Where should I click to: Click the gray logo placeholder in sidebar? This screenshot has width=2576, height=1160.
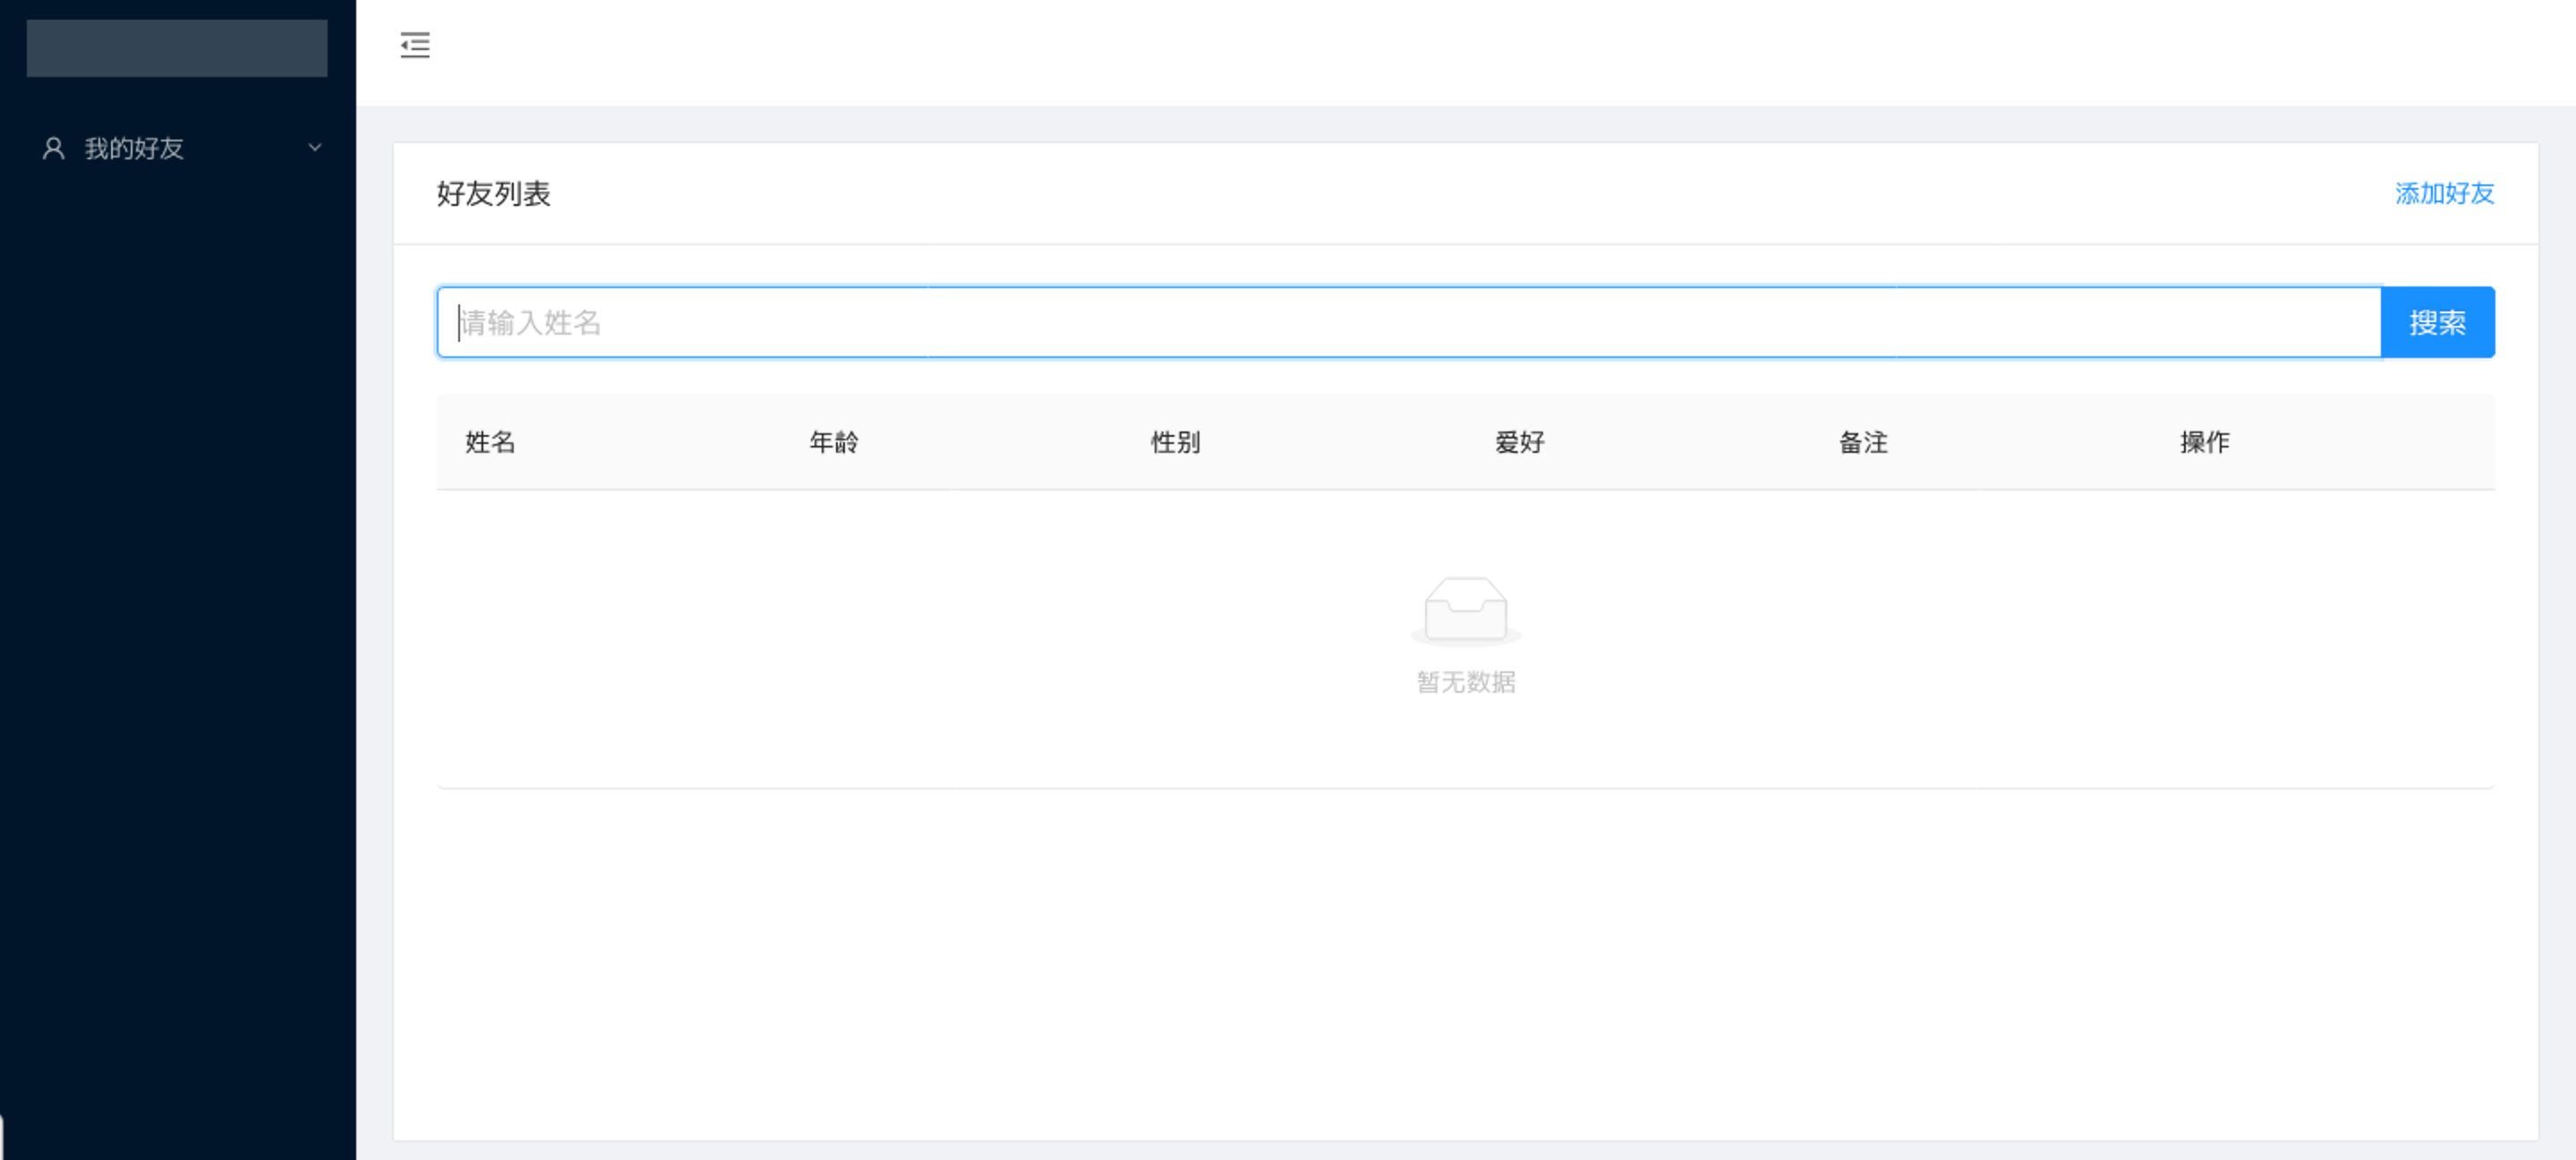pos(177,48)
